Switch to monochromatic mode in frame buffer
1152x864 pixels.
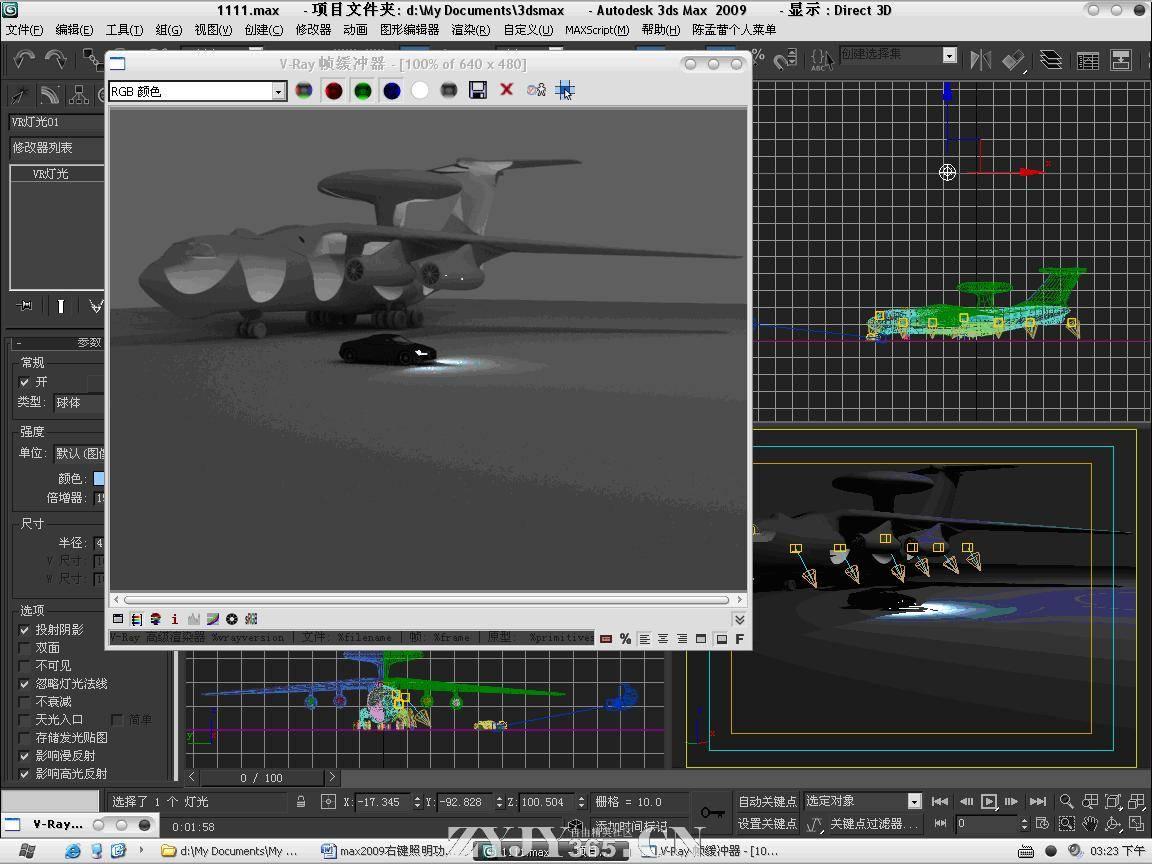click(448, 90)
